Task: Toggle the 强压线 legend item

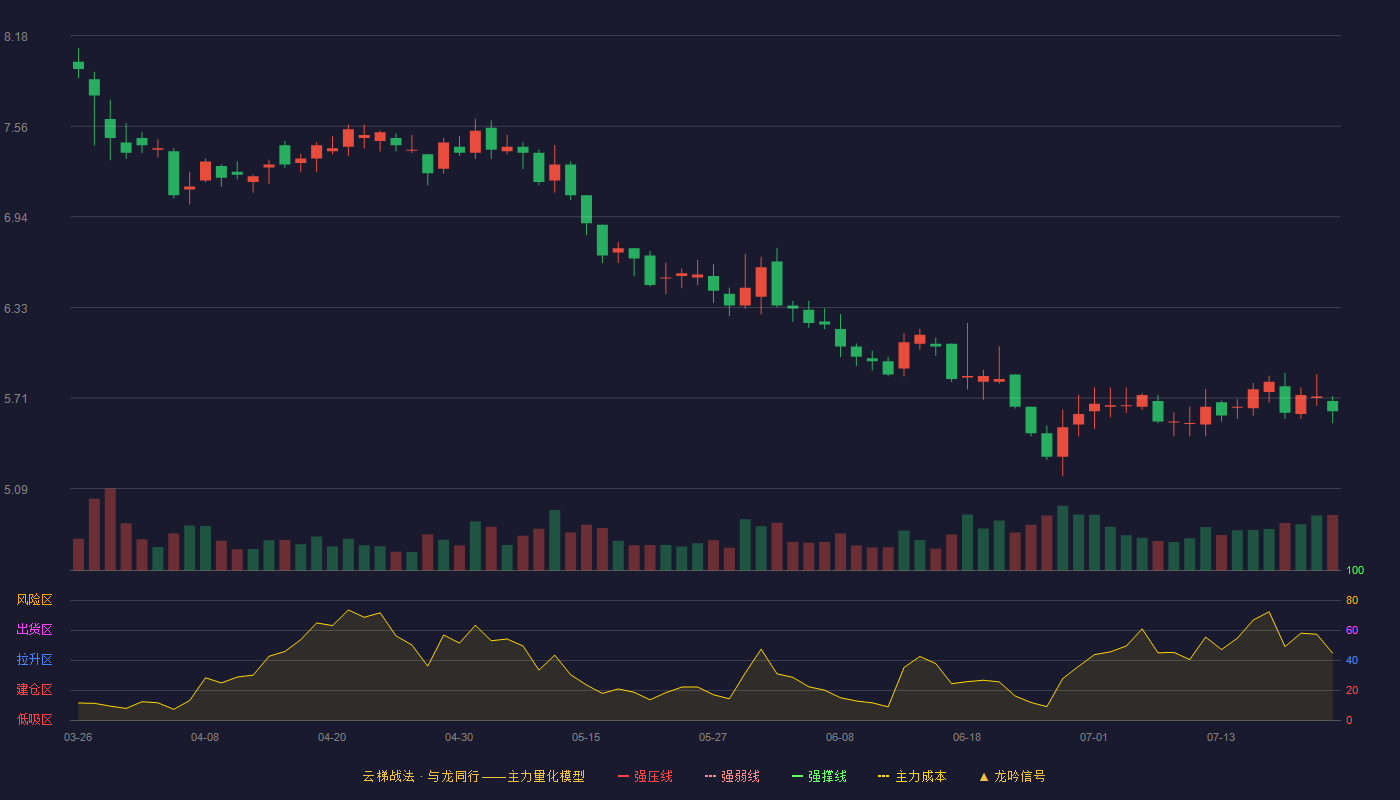Action: tap(645, 776)
